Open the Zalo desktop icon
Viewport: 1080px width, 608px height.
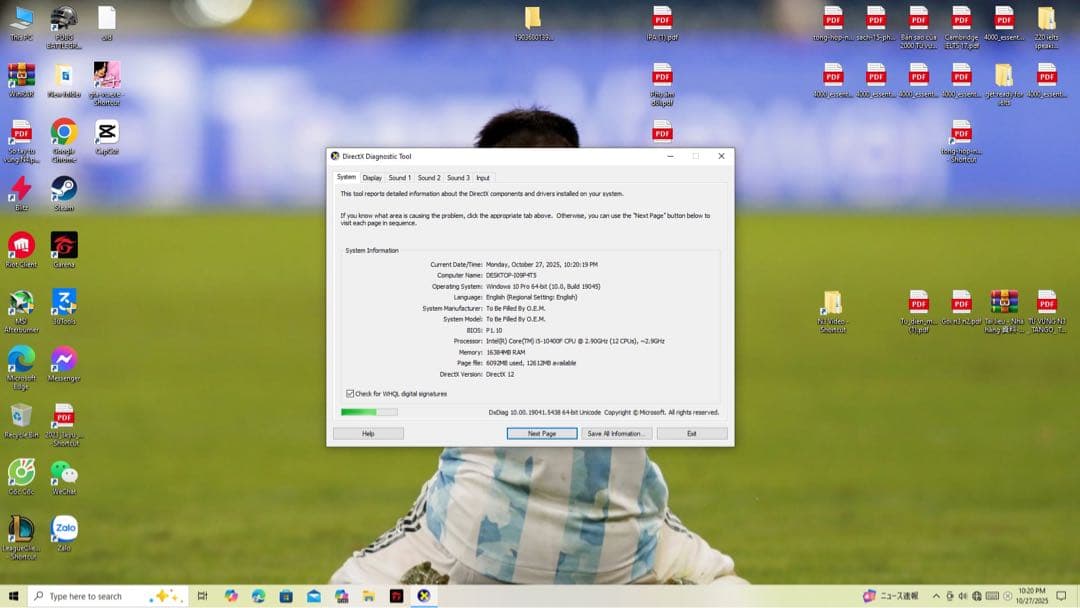[x=64, y=528]
